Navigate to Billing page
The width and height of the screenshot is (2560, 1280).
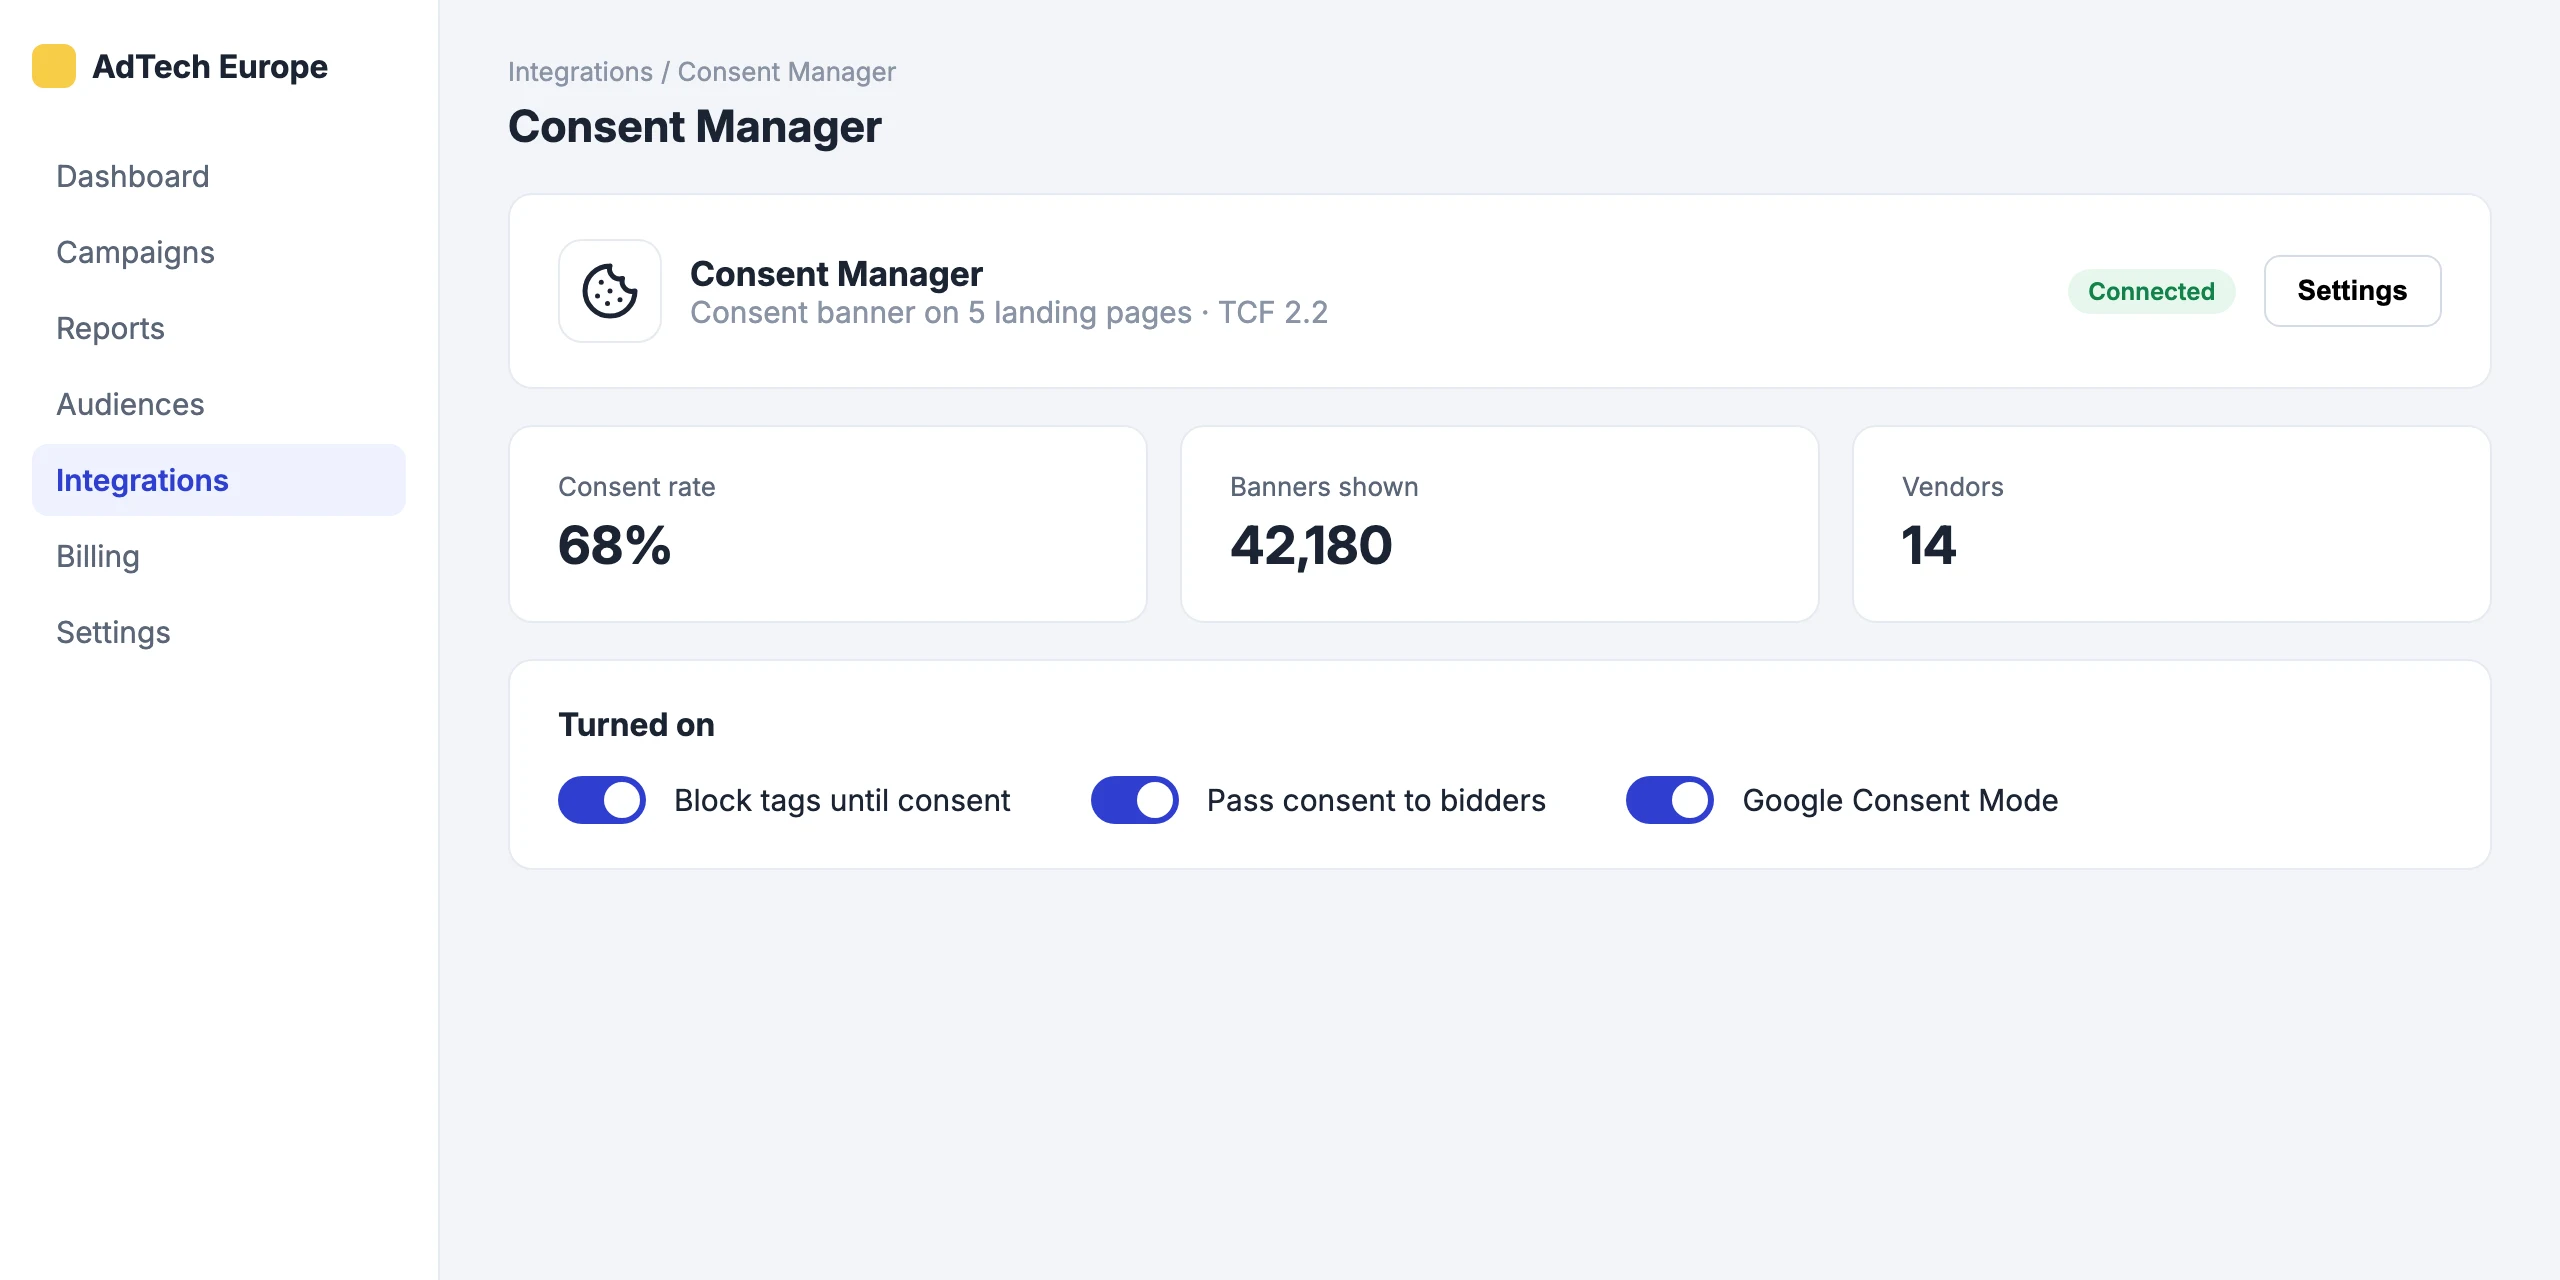tap(219, 556)
